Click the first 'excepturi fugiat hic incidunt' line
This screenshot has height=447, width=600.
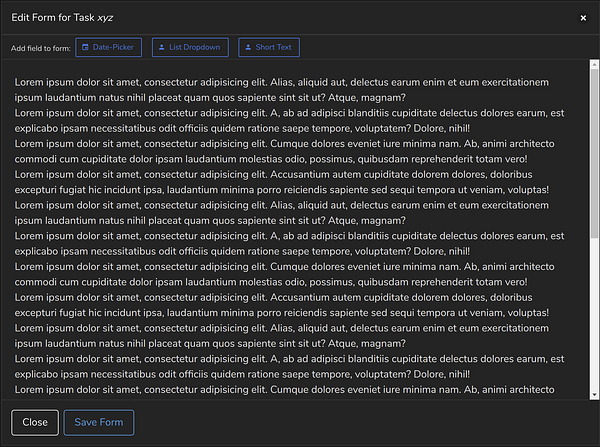point(282,189)
